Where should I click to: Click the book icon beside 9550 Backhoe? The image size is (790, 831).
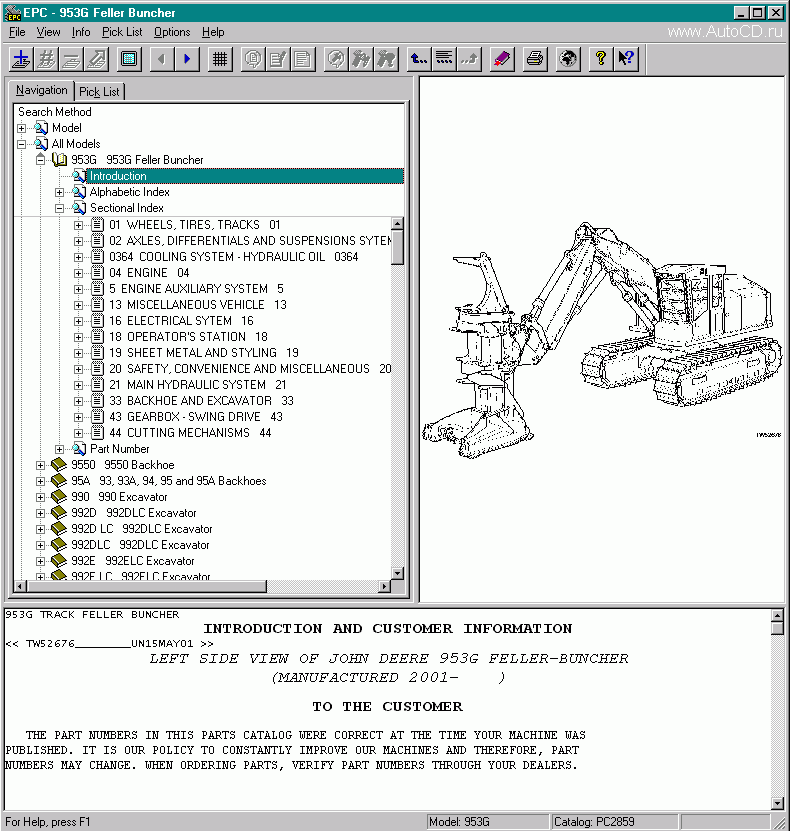[x=59, y=465]
